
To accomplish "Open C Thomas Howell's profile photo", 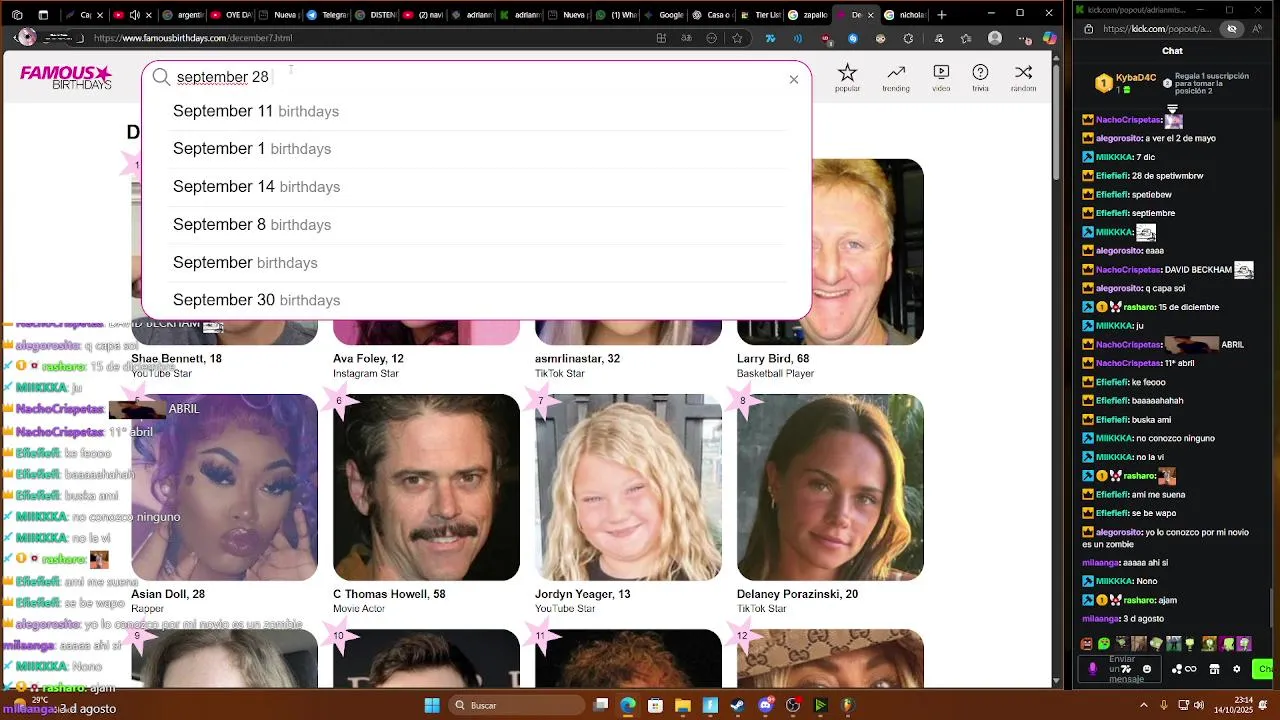I will (426, 487).
